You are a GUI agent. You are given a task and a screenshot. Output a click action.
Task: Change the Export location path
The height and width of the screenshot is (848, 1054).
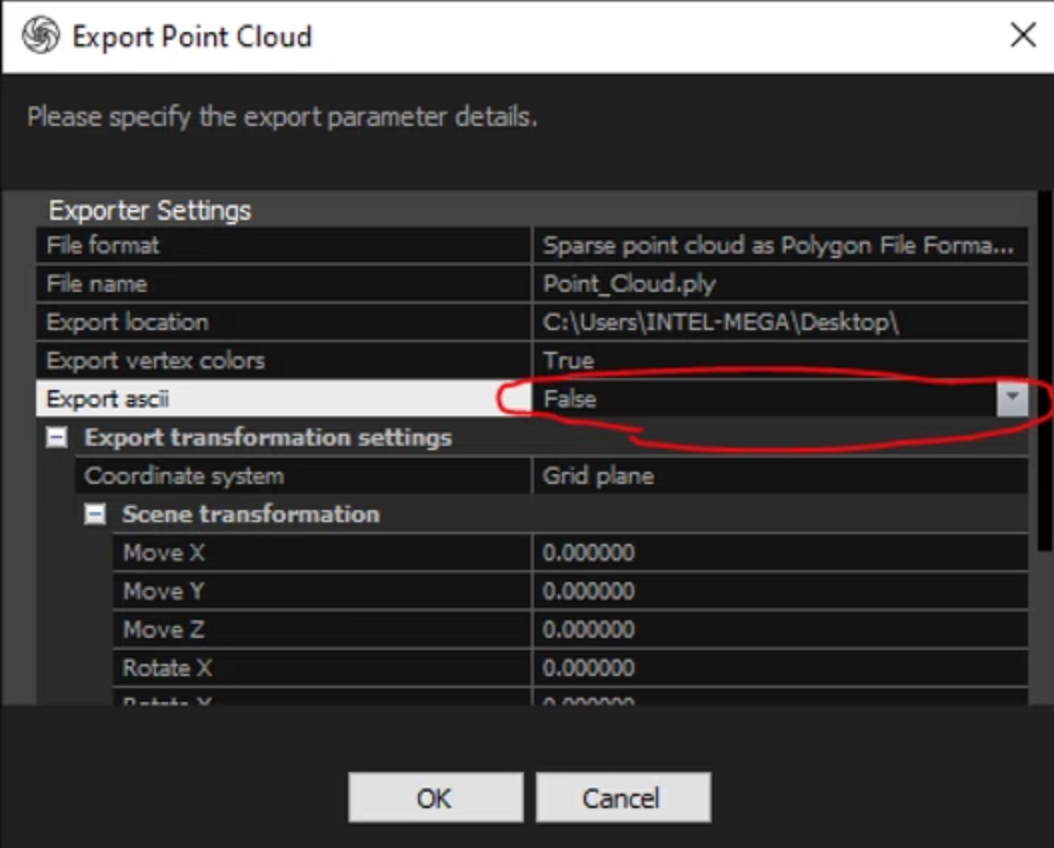tap(778, 322)
